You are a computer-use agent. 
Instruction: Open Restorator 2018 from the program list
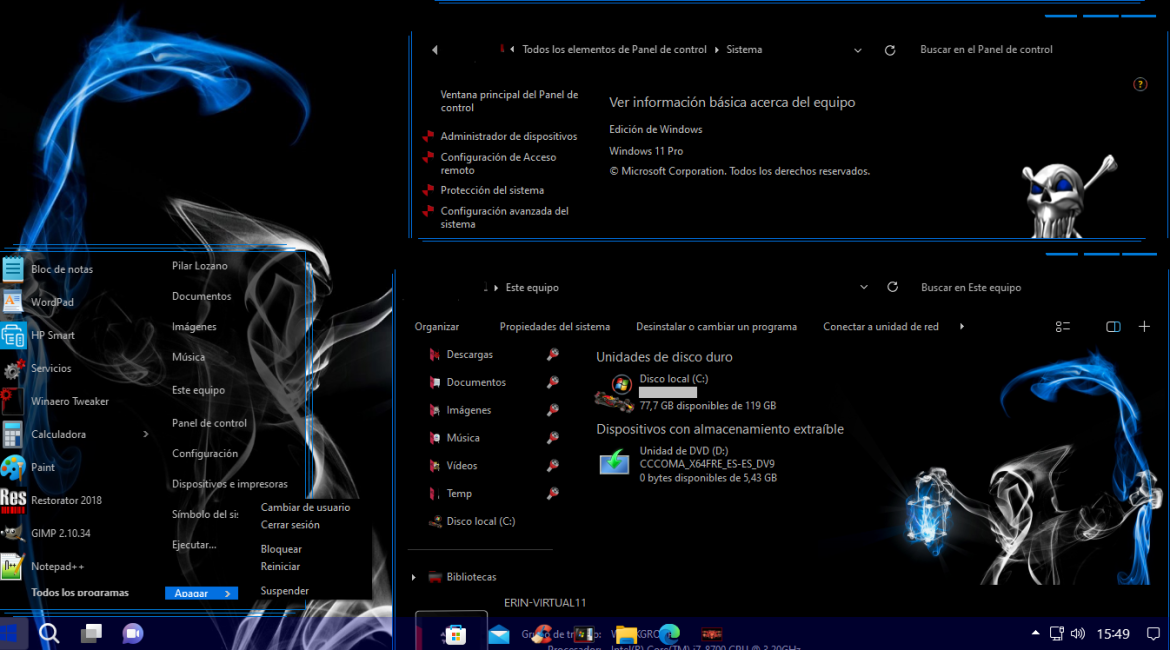(x=13, y=500)
